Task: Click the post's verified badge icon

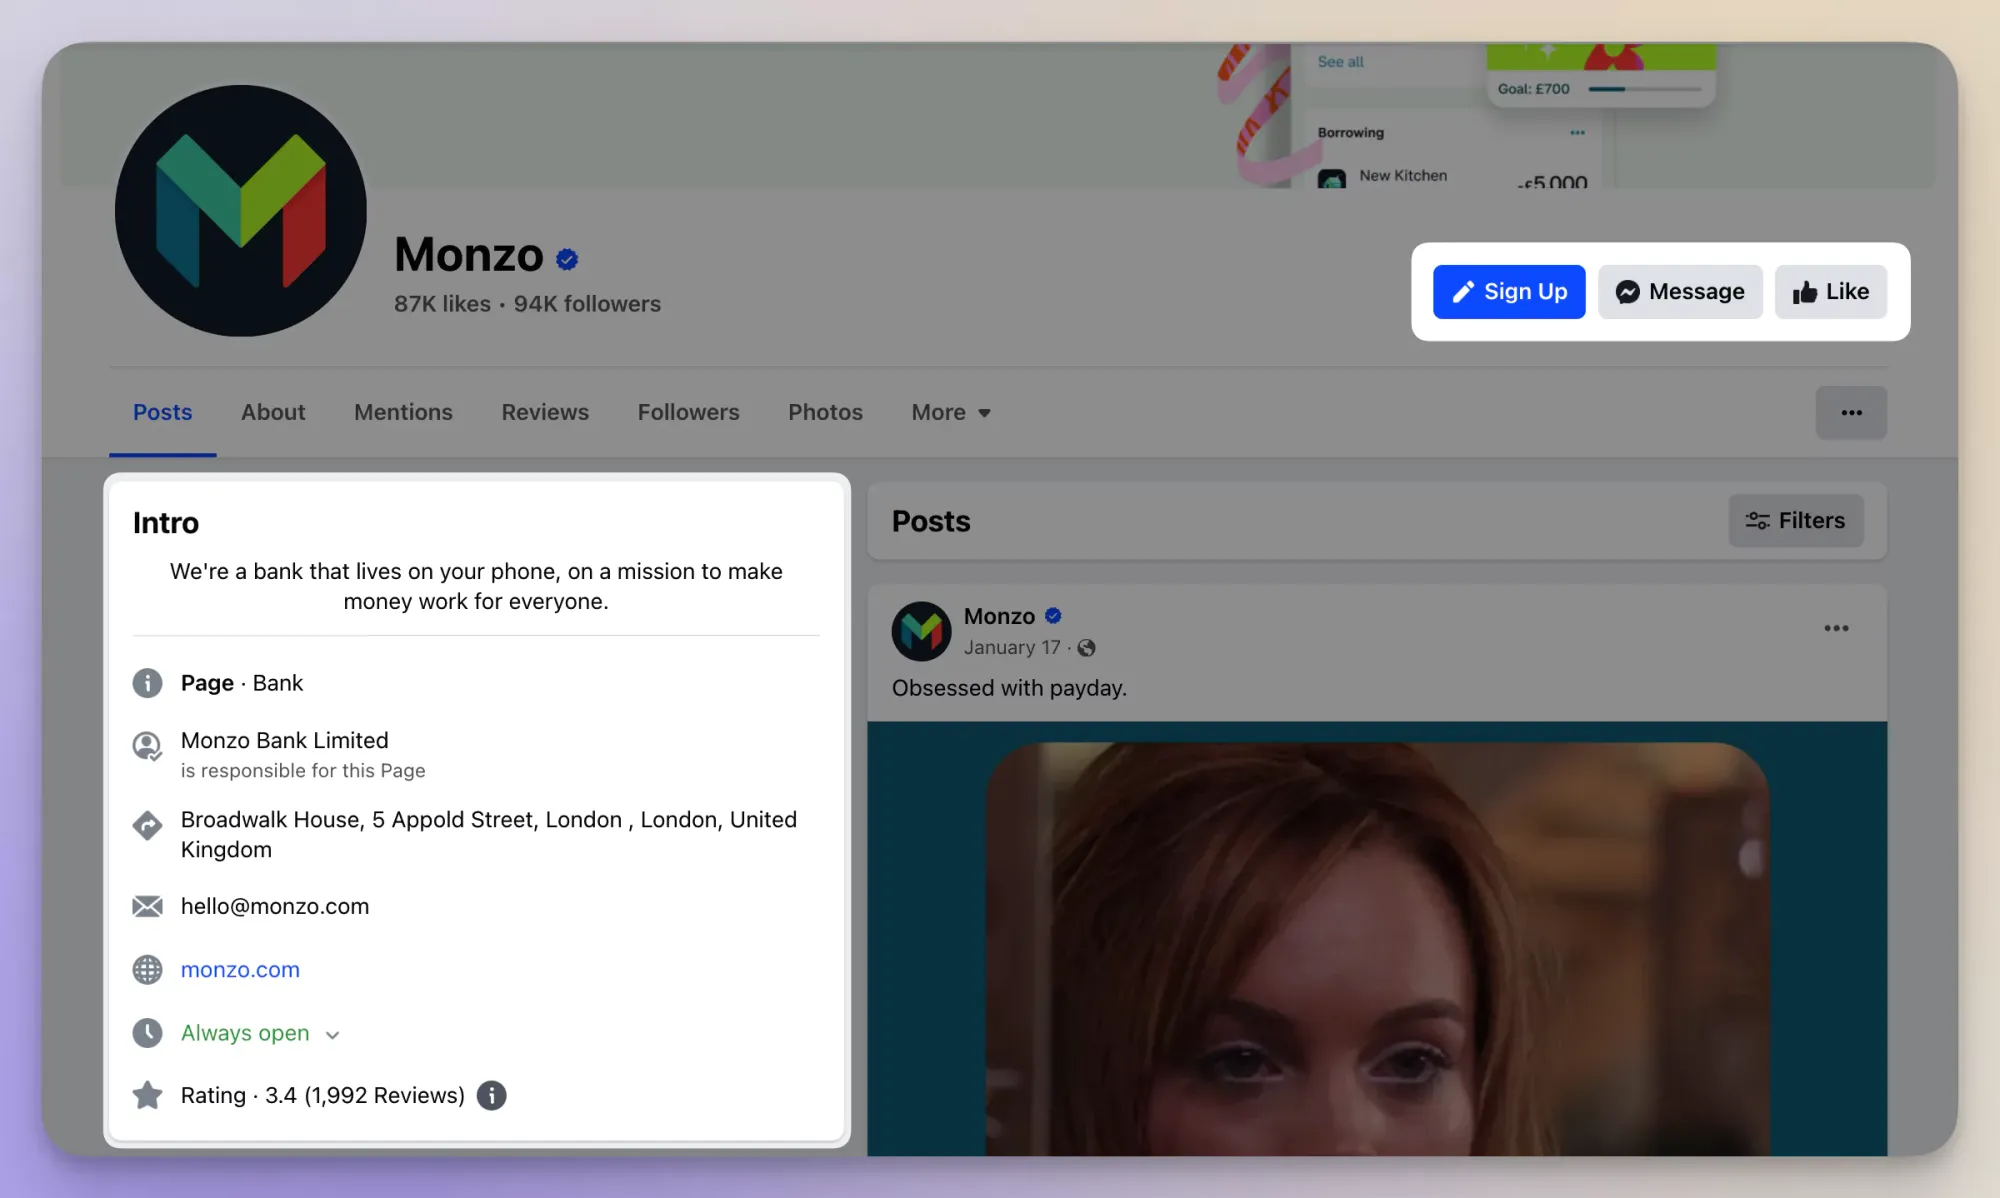Action: (1053, 616)
